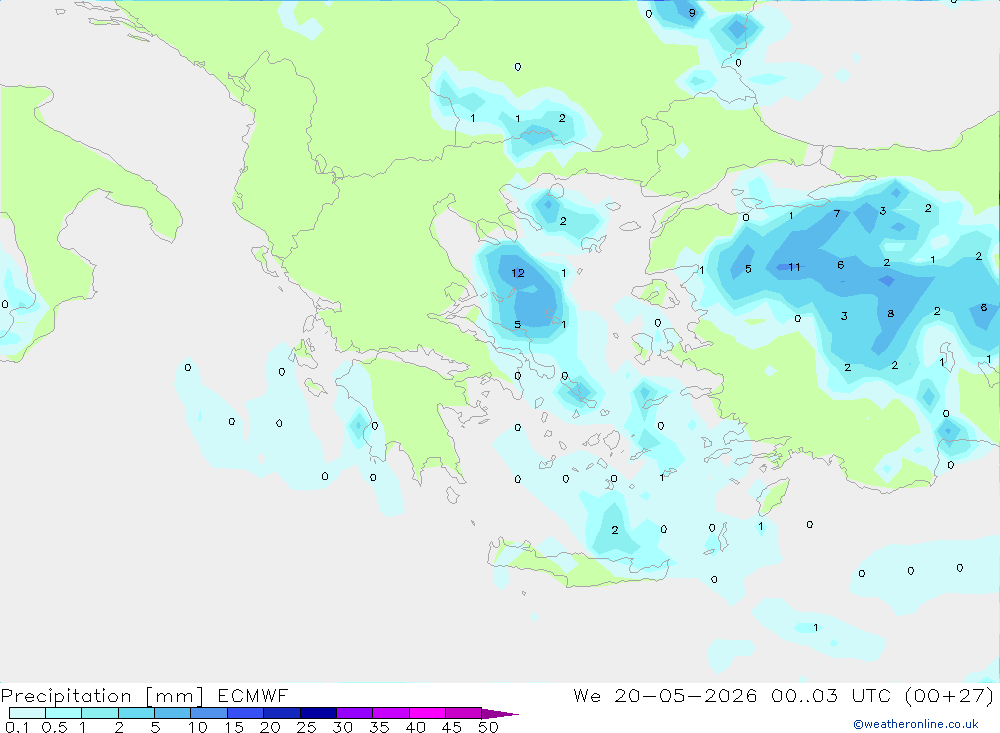
Task: Click the '[mm]' unit label
Action: click(174, 695)
